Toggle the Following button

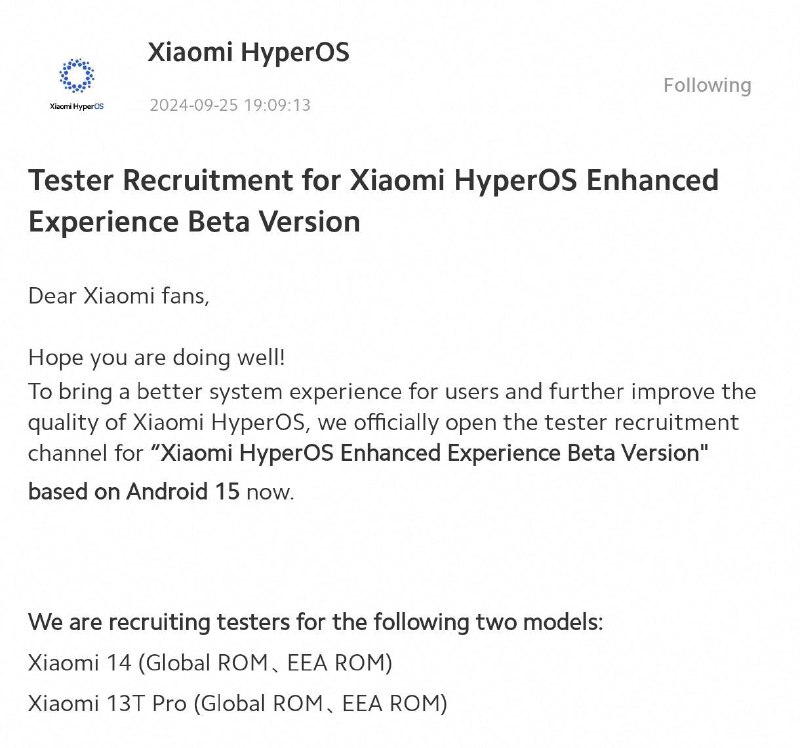707,85
